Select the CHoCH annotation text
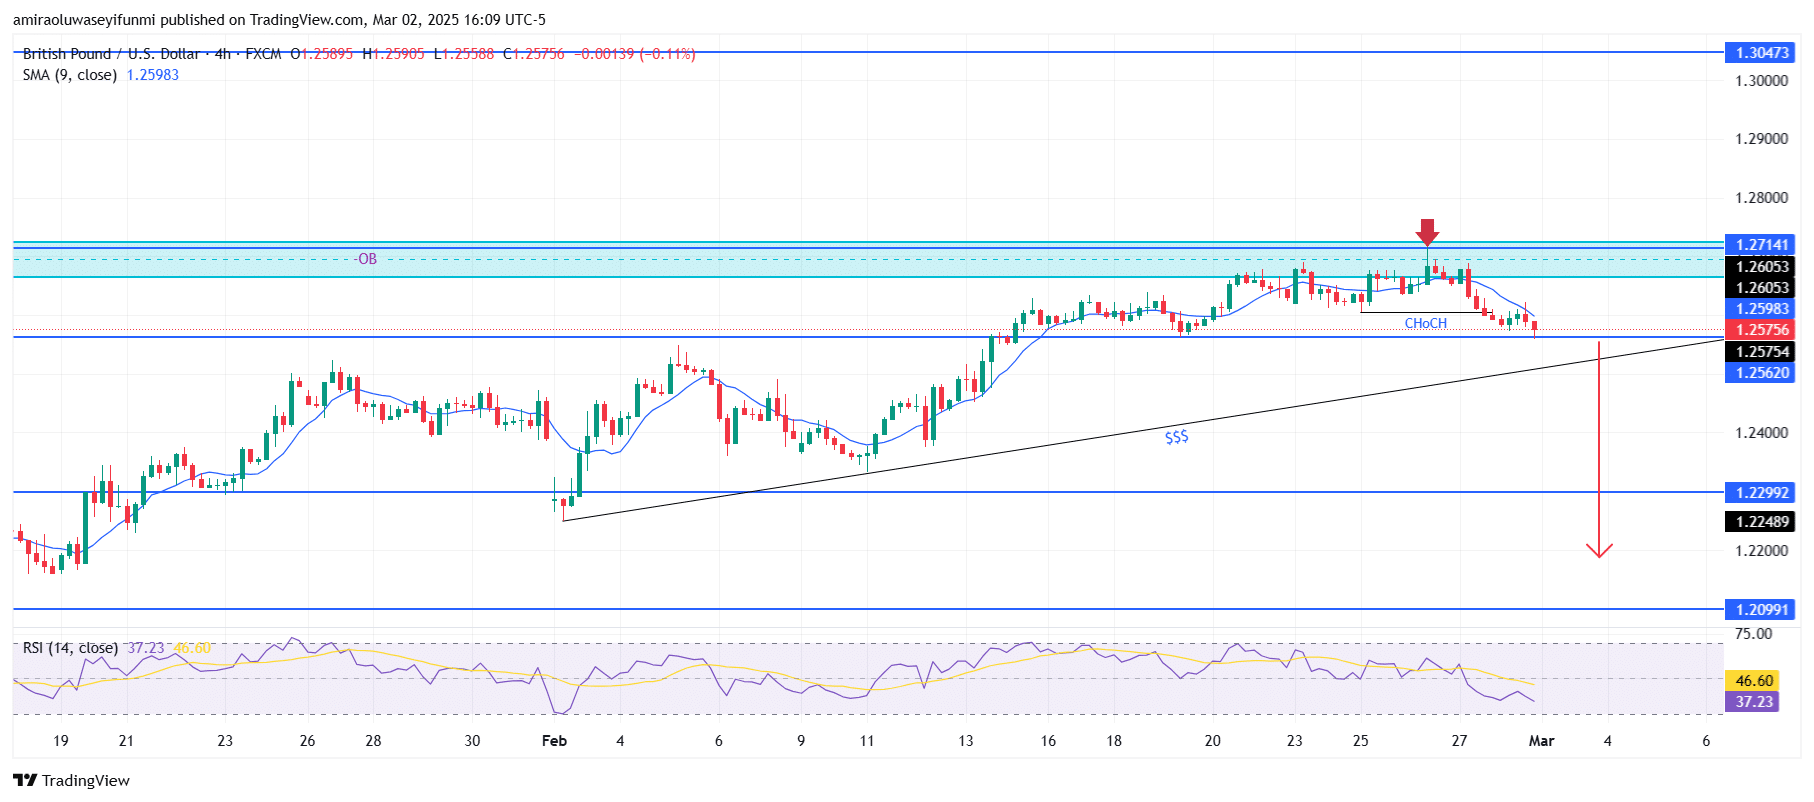 pyautogui.click(x=1425, y=324)
